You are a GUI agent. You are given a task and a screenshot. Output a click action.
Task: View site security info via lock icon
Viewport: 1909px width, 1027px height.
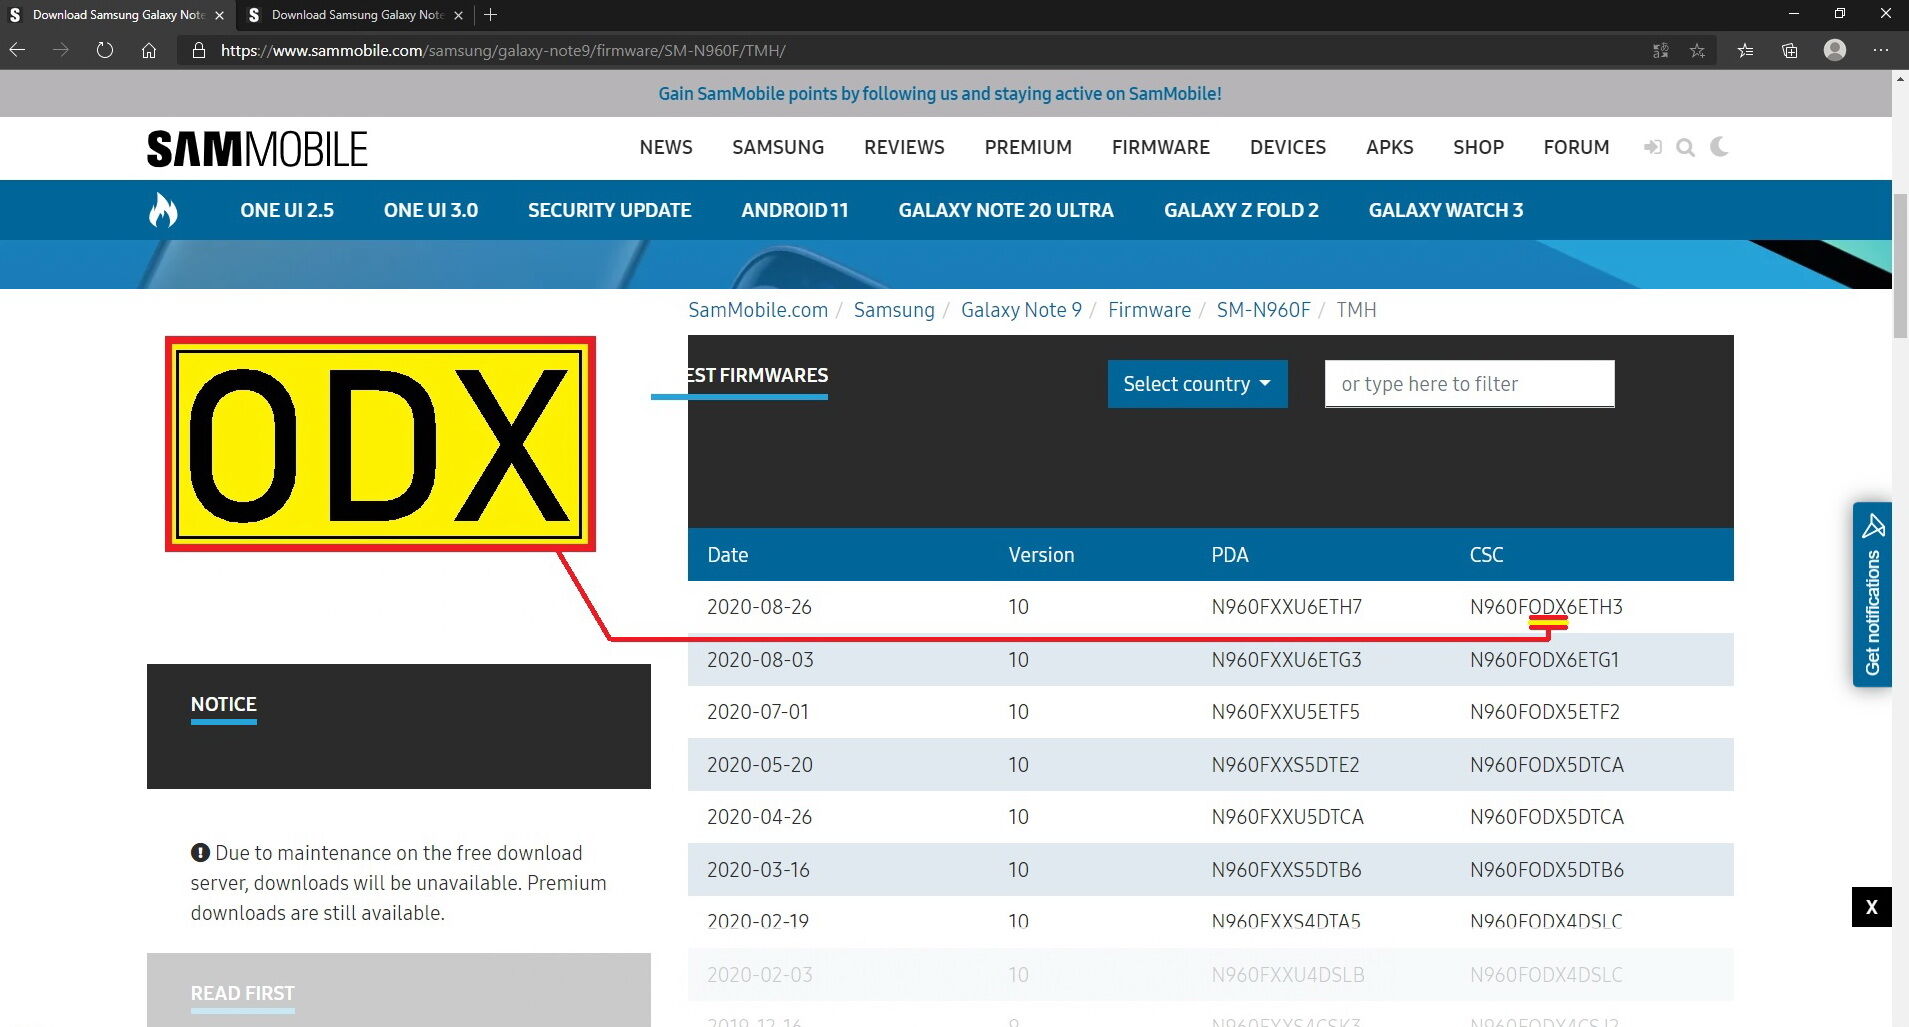click(x=199, y=50)
